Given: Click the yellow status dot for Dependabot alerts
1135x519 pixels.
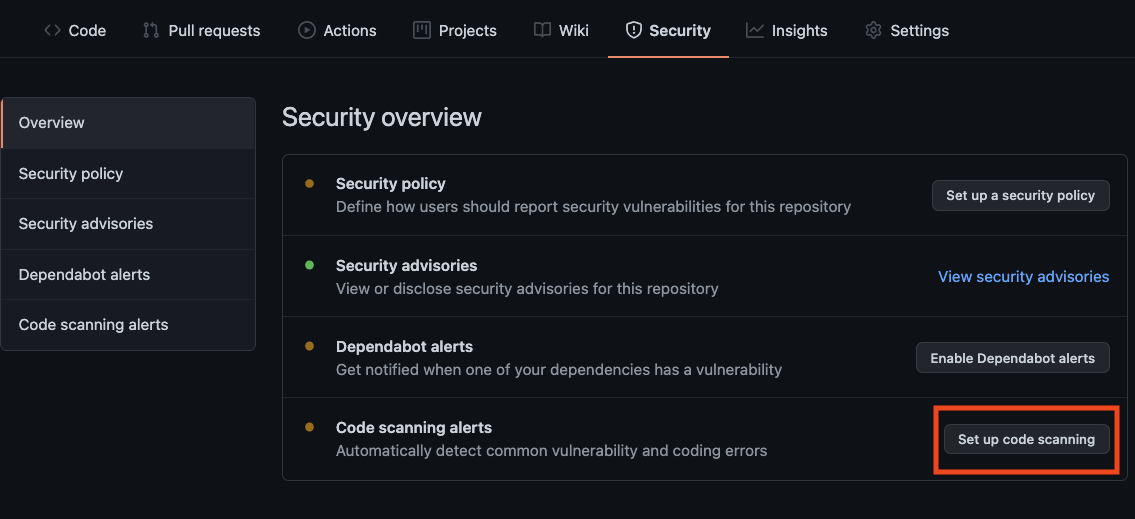Looking at the screenshot, I should pos(310,347).
